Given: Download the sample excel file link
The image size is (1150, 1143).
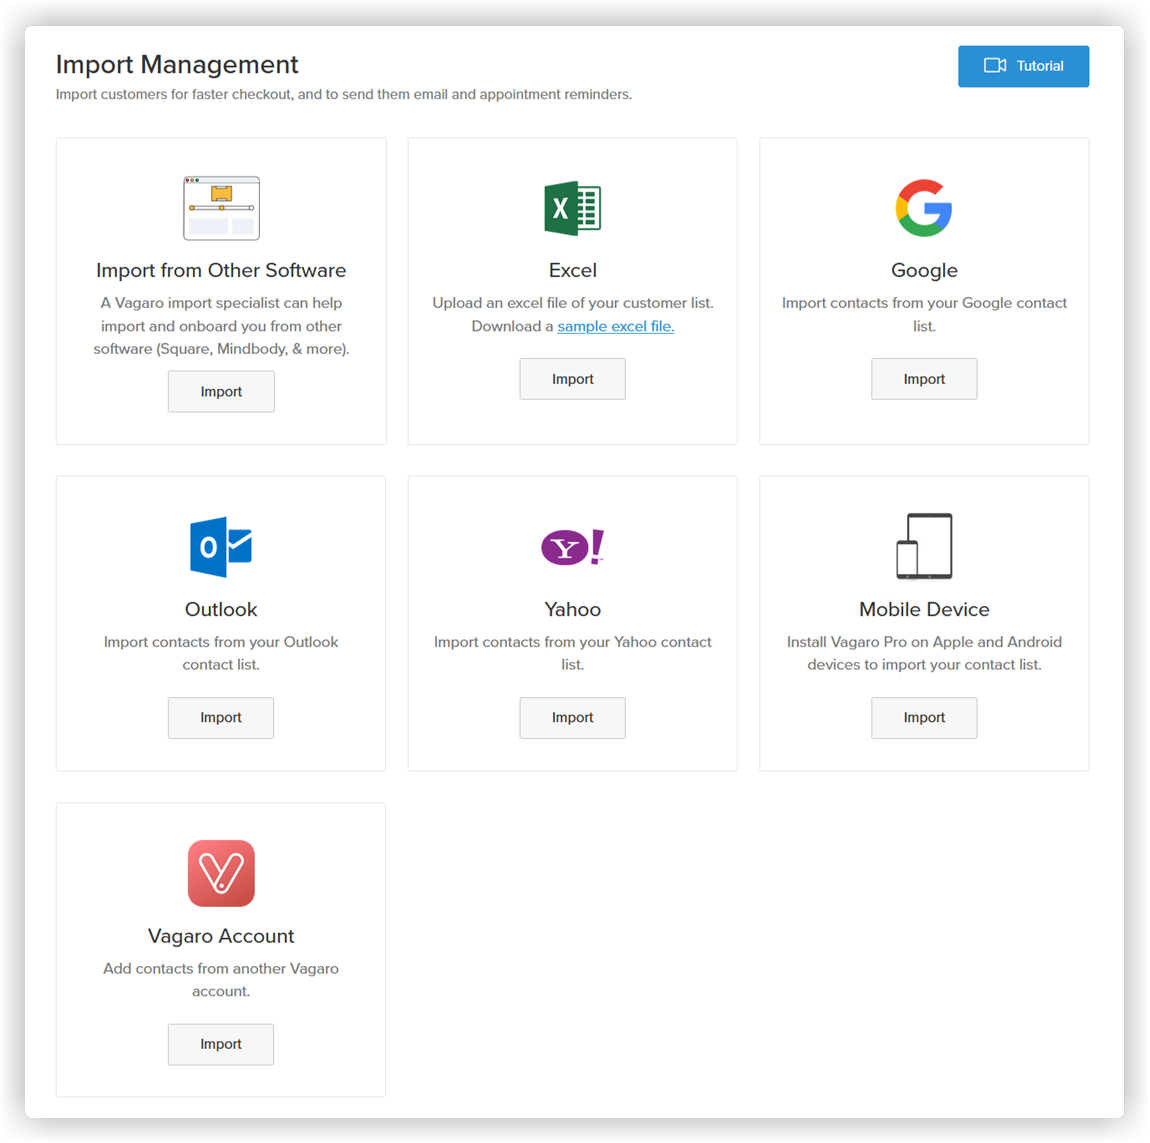Looking at the screenshot, I should click(615, 326).
